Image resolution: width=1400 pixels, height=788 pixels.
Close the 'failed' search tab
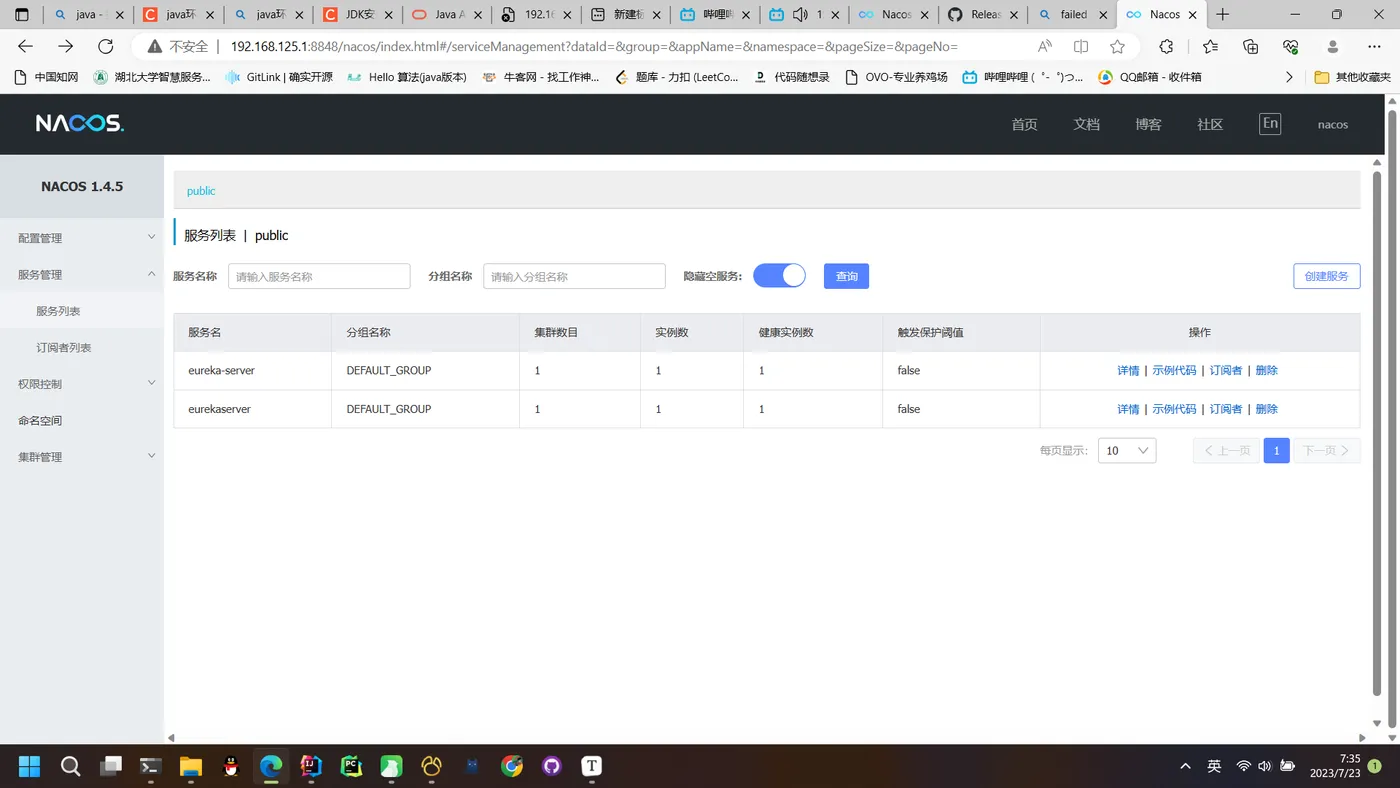tap(1104, 15)
